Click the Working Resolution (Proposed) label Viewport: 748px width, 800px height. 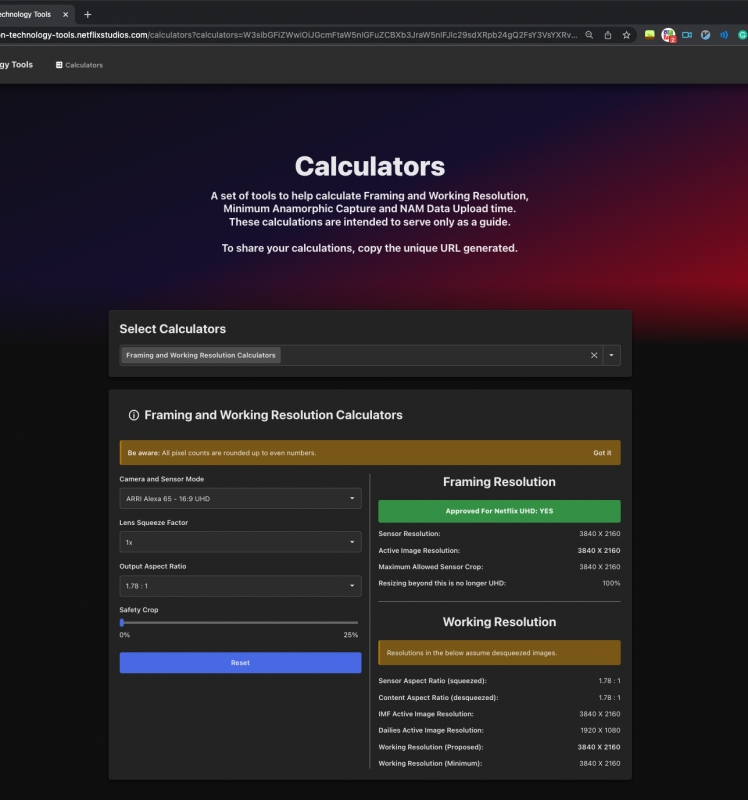(431, 747)
